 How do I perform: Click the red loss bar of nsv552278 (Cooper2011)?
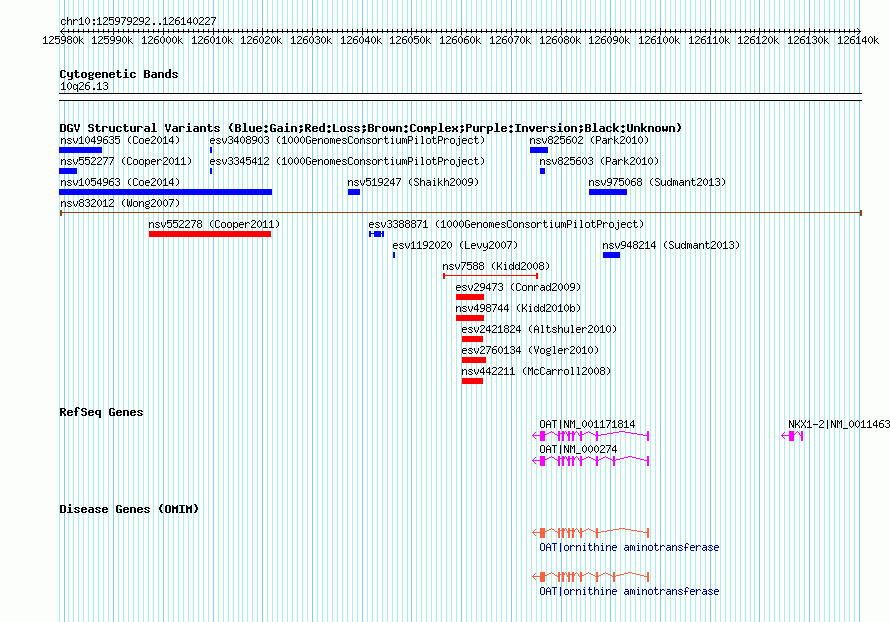pyautogui.click(x=210, y=234)
